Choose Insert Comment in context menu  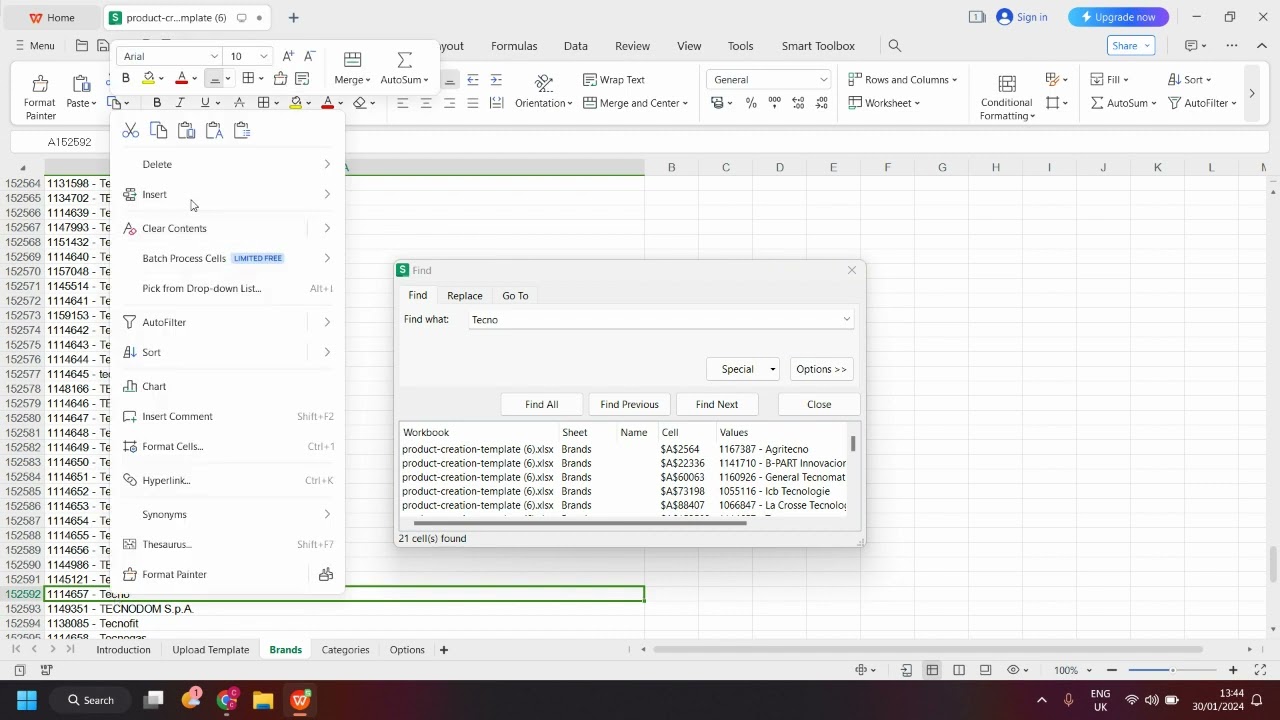click(x=228, y=416)
